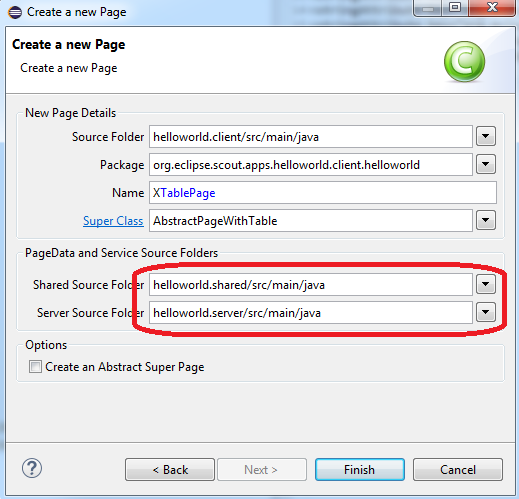Click the help question mark icon
The image size is (519, 499).
32,468
